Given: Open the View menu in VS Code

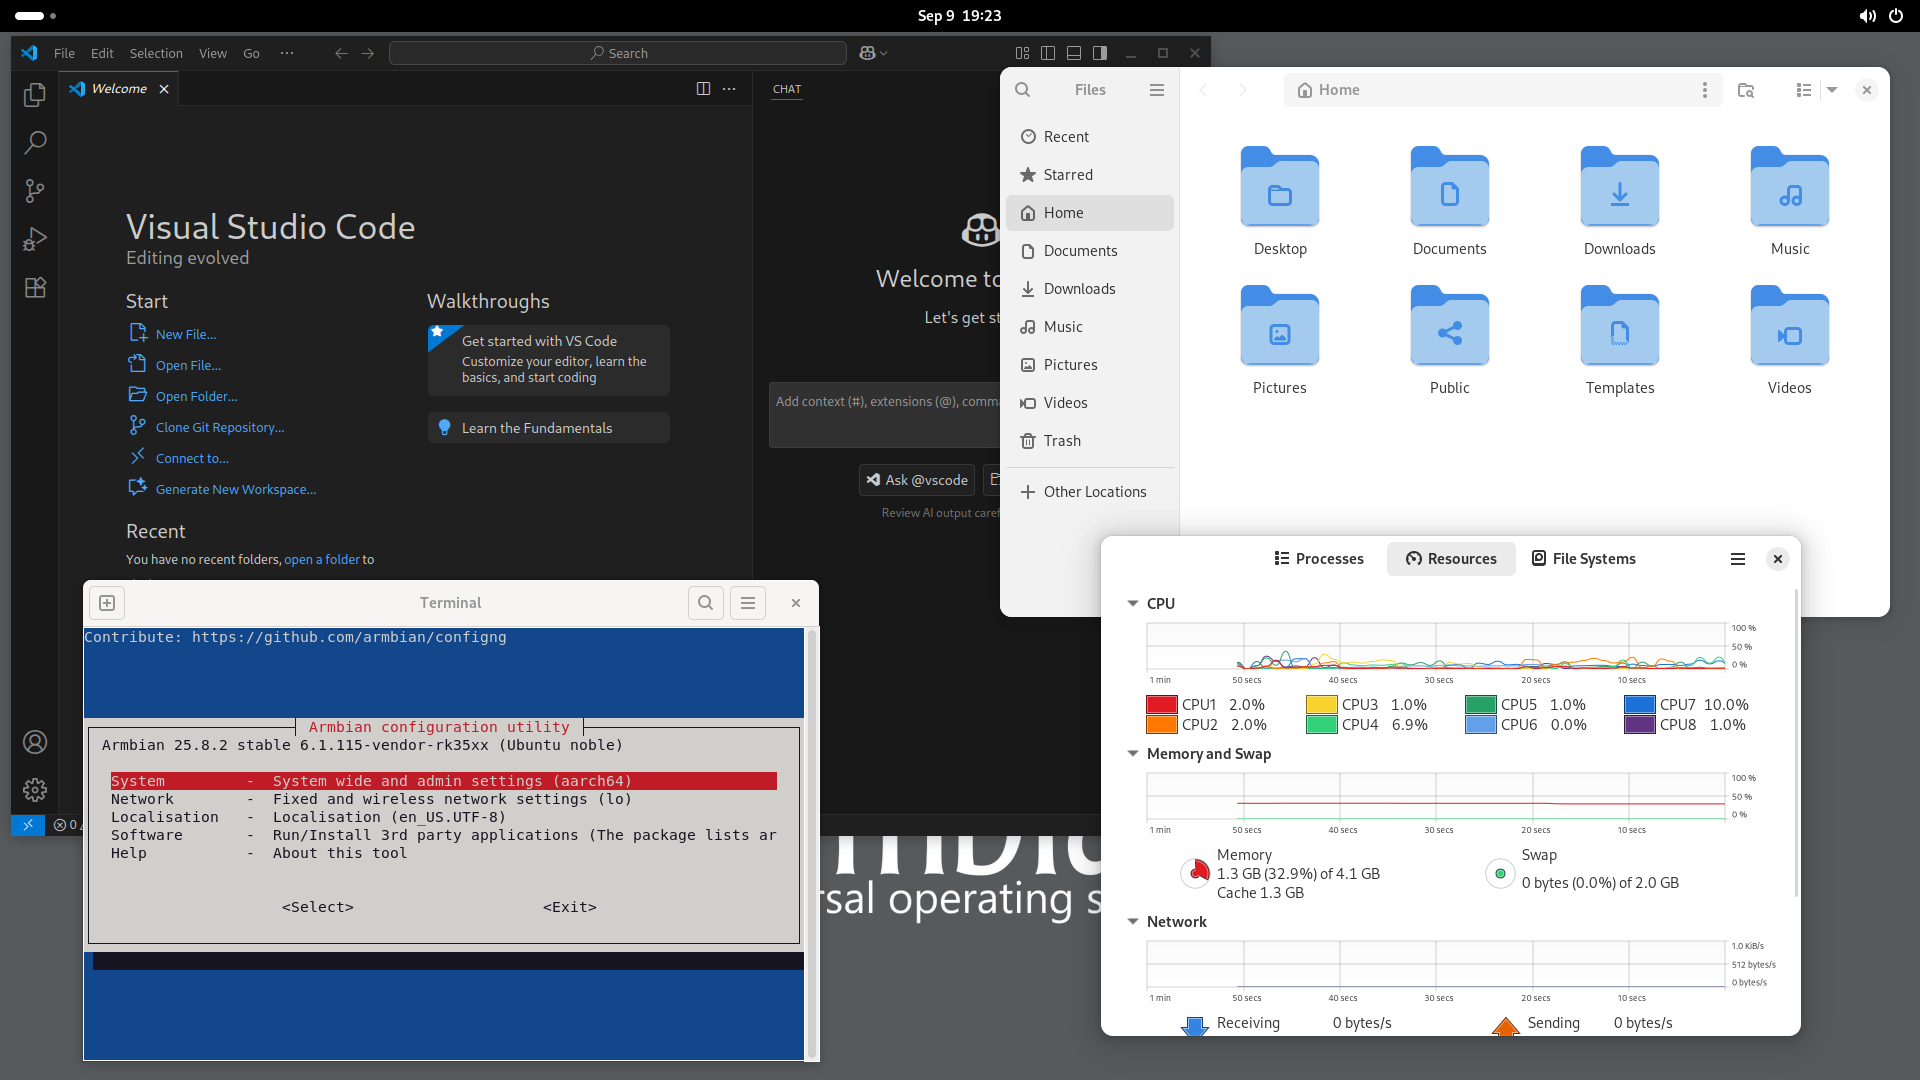Looking at the screenshot, I should click(212, 53).
